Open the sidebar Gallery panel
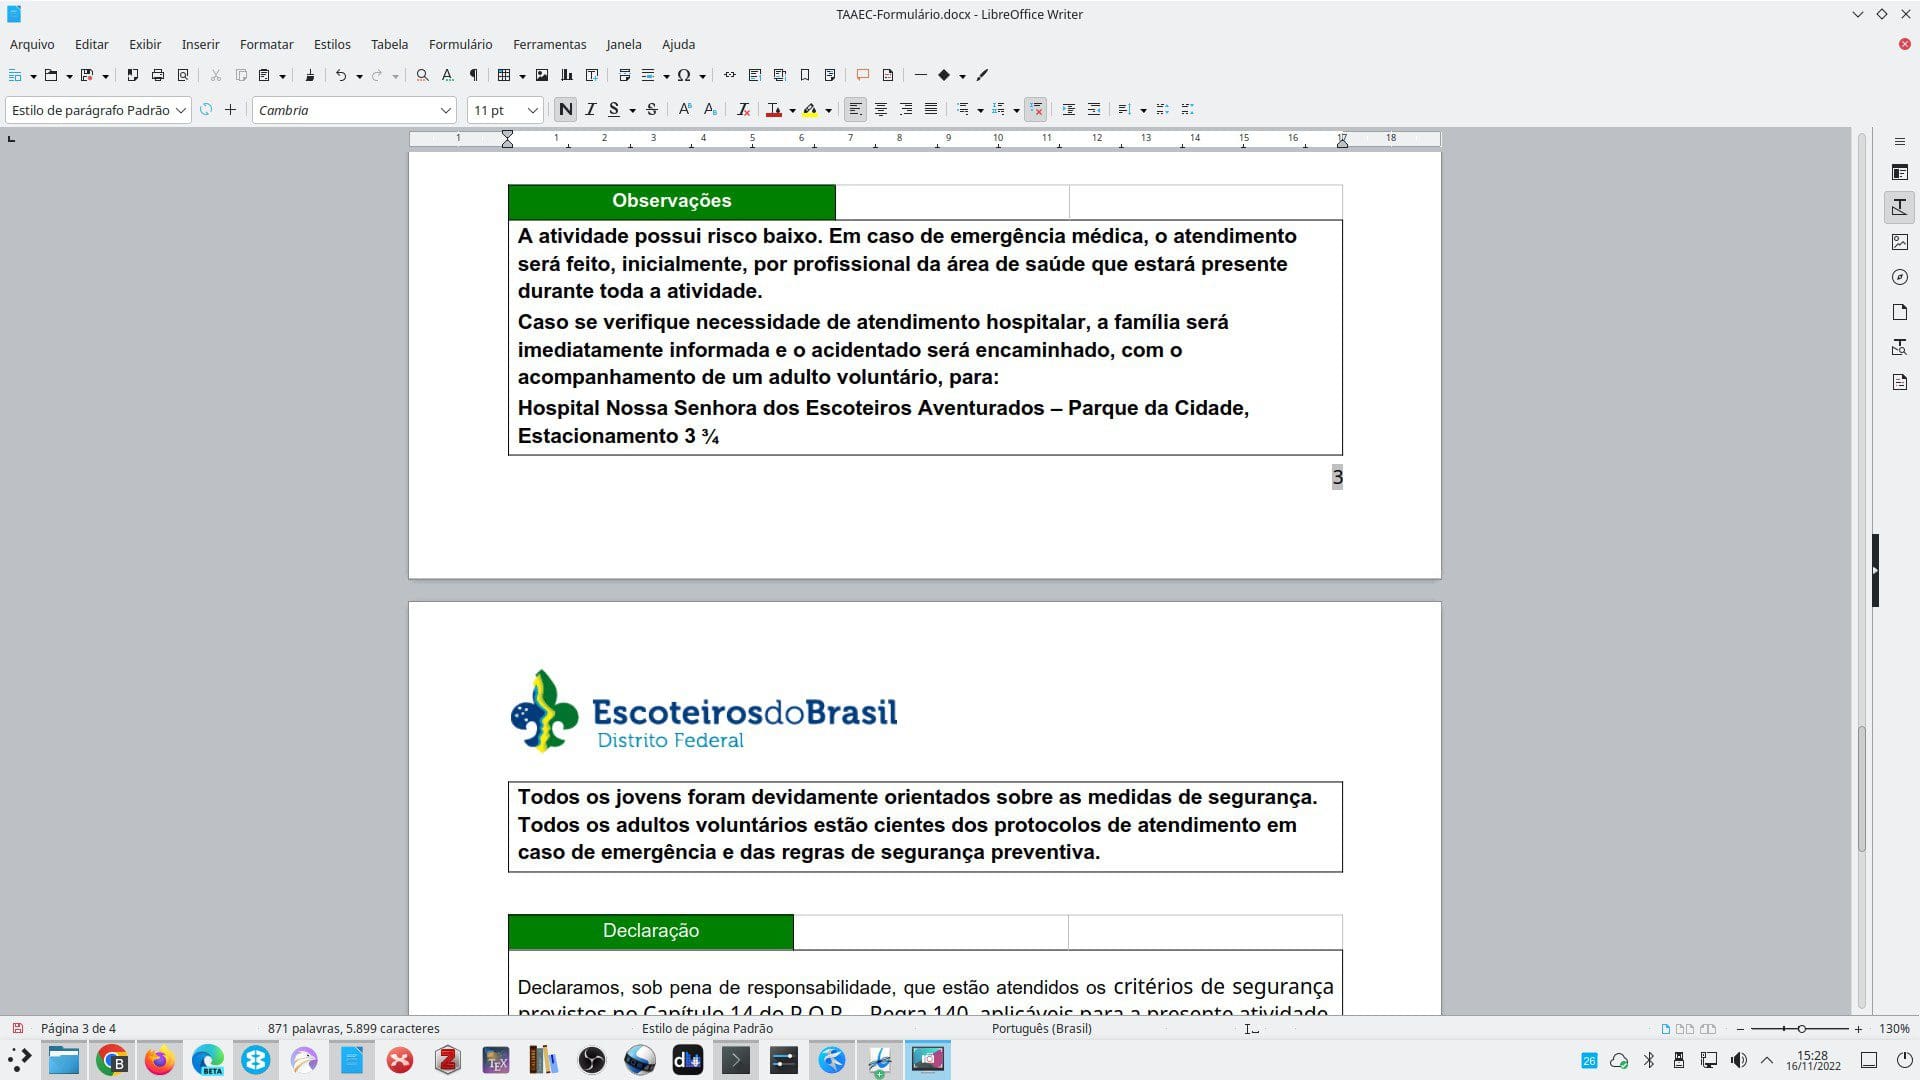The image size is (1920, 1080). coord(1900,242)
